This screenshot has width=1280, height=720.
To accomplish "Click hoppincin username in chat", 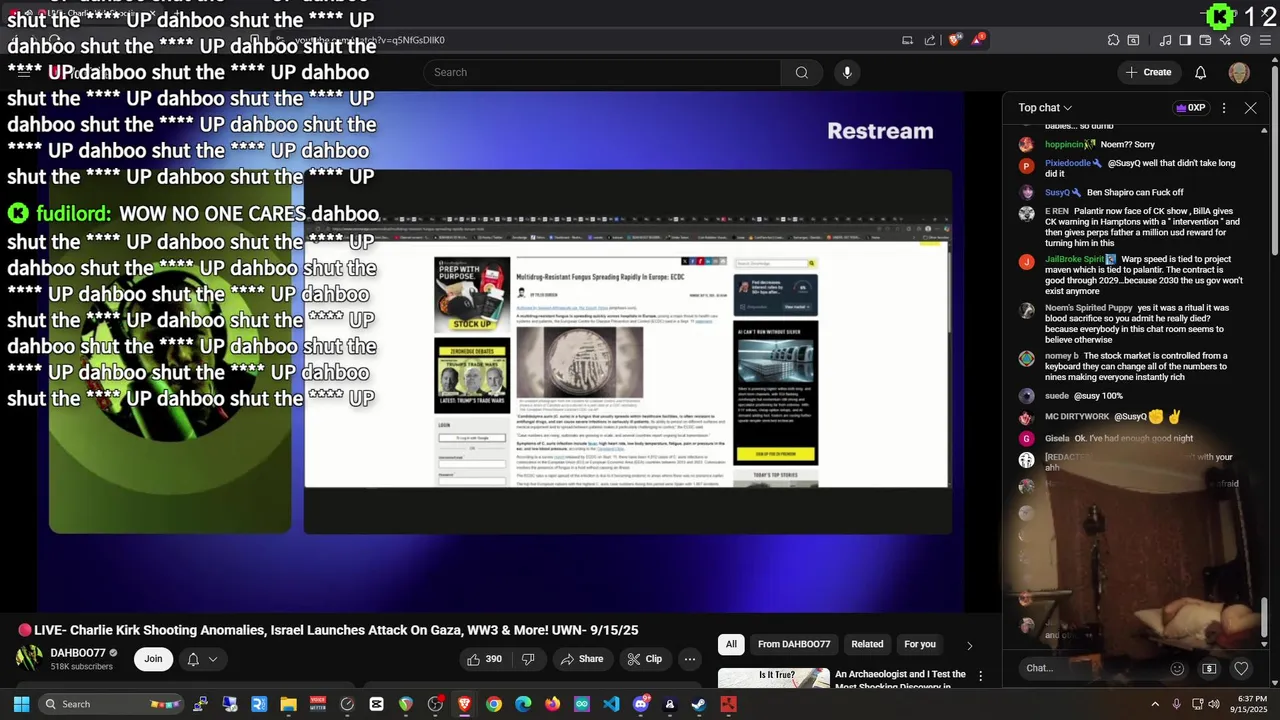I will [x=1065, y=145].
